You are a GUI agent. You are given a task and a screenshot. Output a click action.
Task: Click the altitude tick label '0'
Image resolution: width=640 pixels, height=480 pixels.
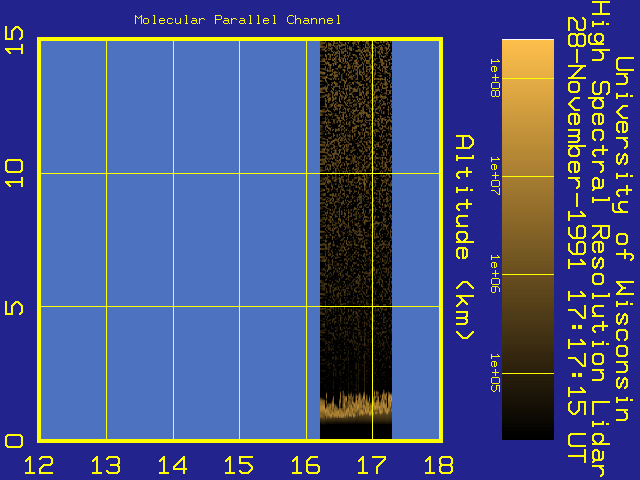coord(14,441)
